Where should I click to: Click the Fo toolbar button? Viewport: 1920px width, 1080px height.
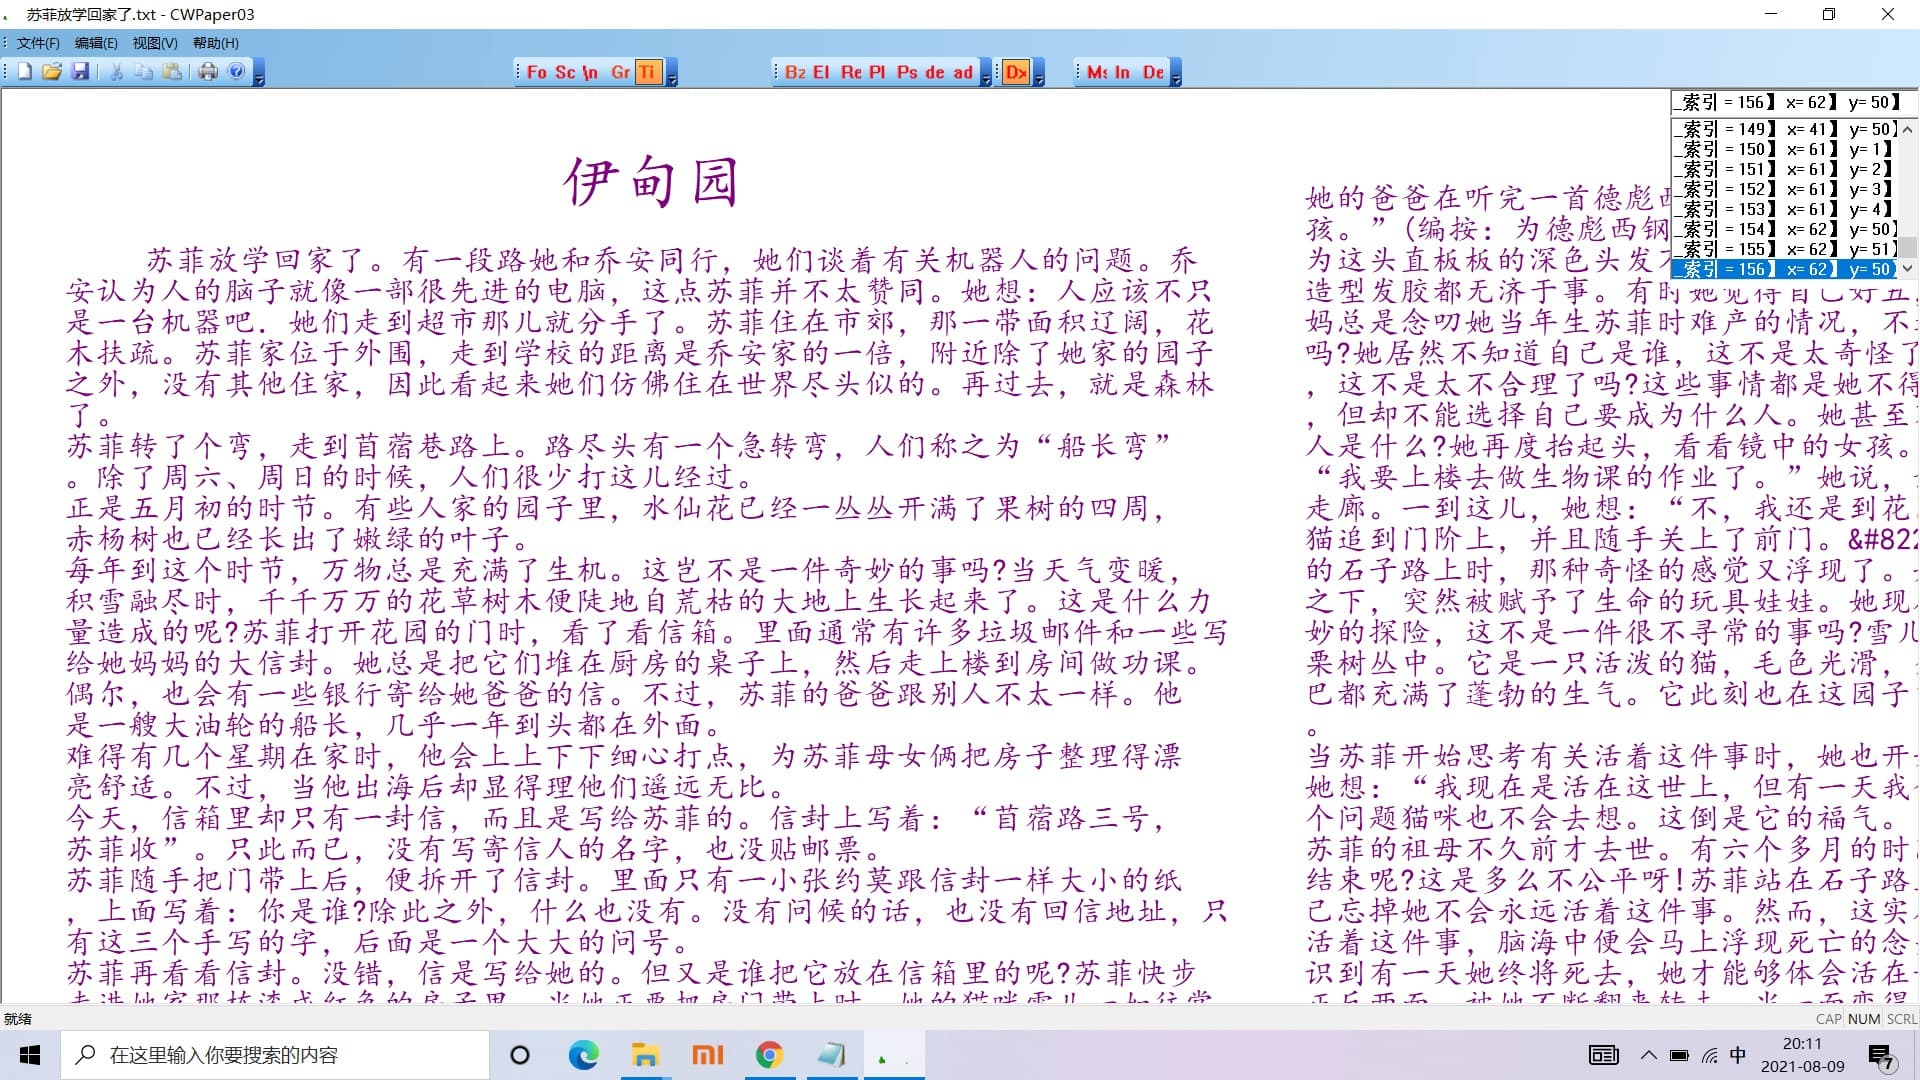coord(537,72)
